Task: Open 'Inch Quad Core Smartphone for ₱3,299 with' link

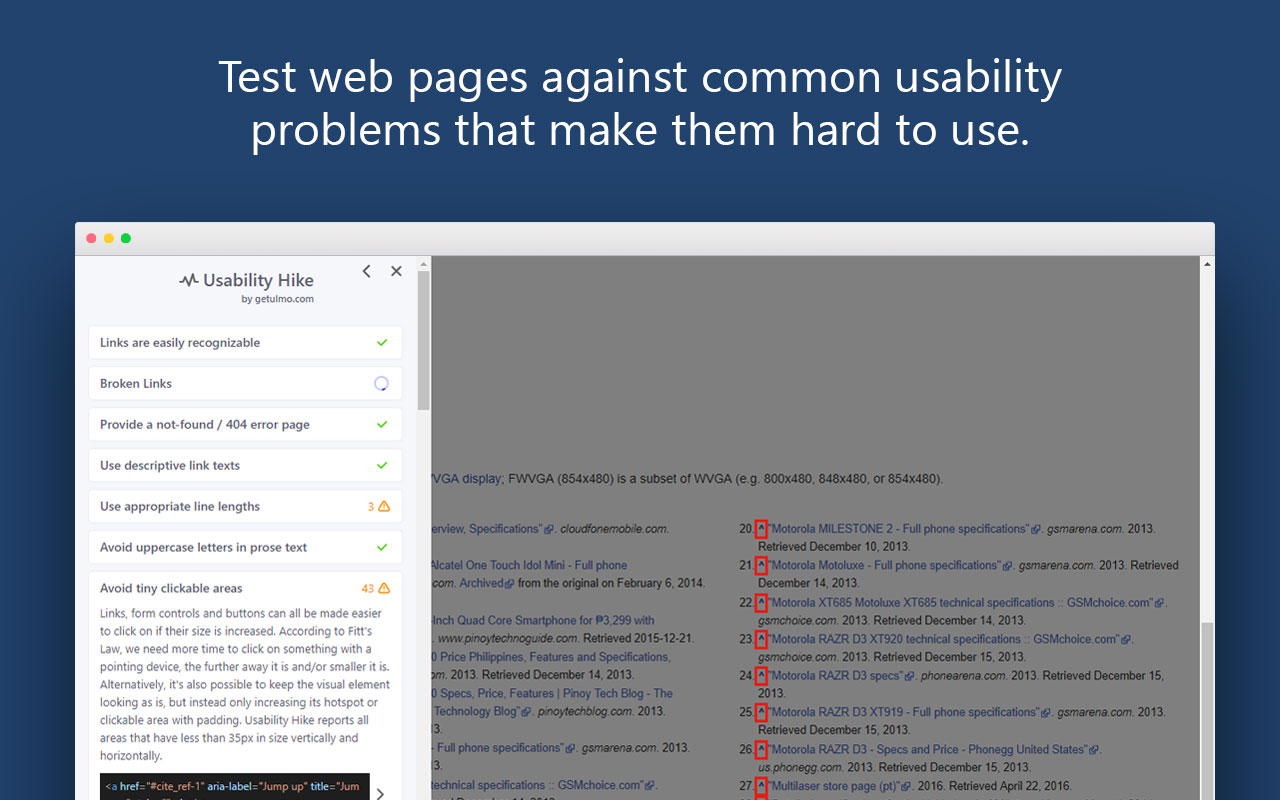Action: tap(543, 620)
